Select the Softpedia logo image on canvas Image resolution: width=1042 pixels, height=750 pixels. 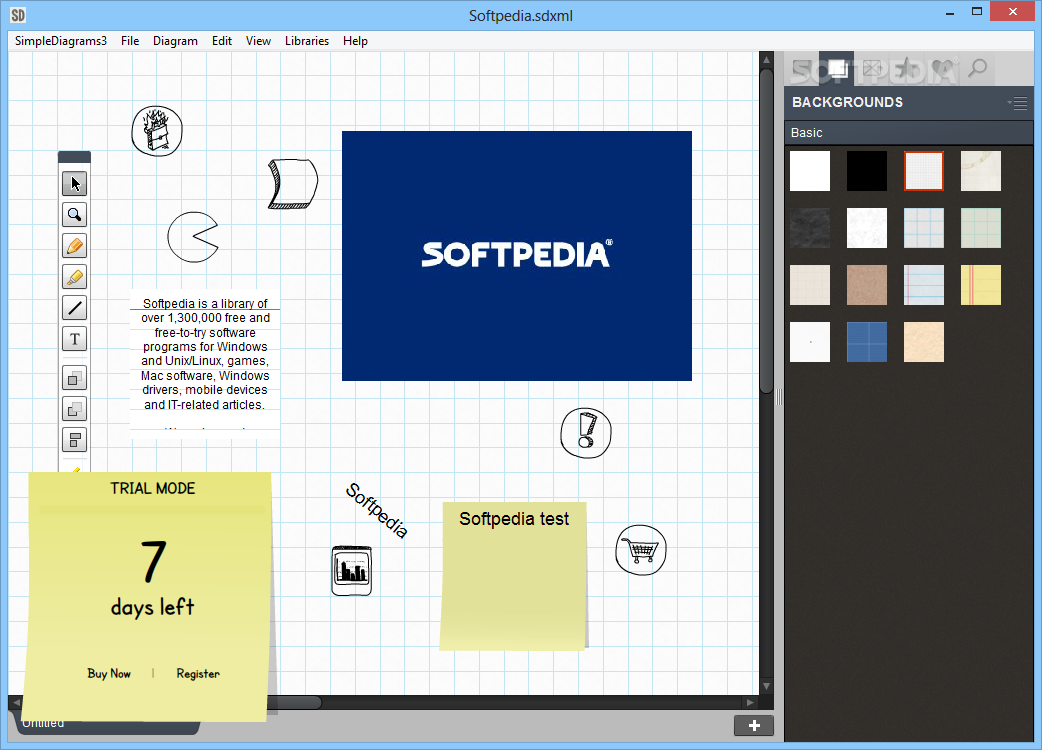click(x=516, y=256)
